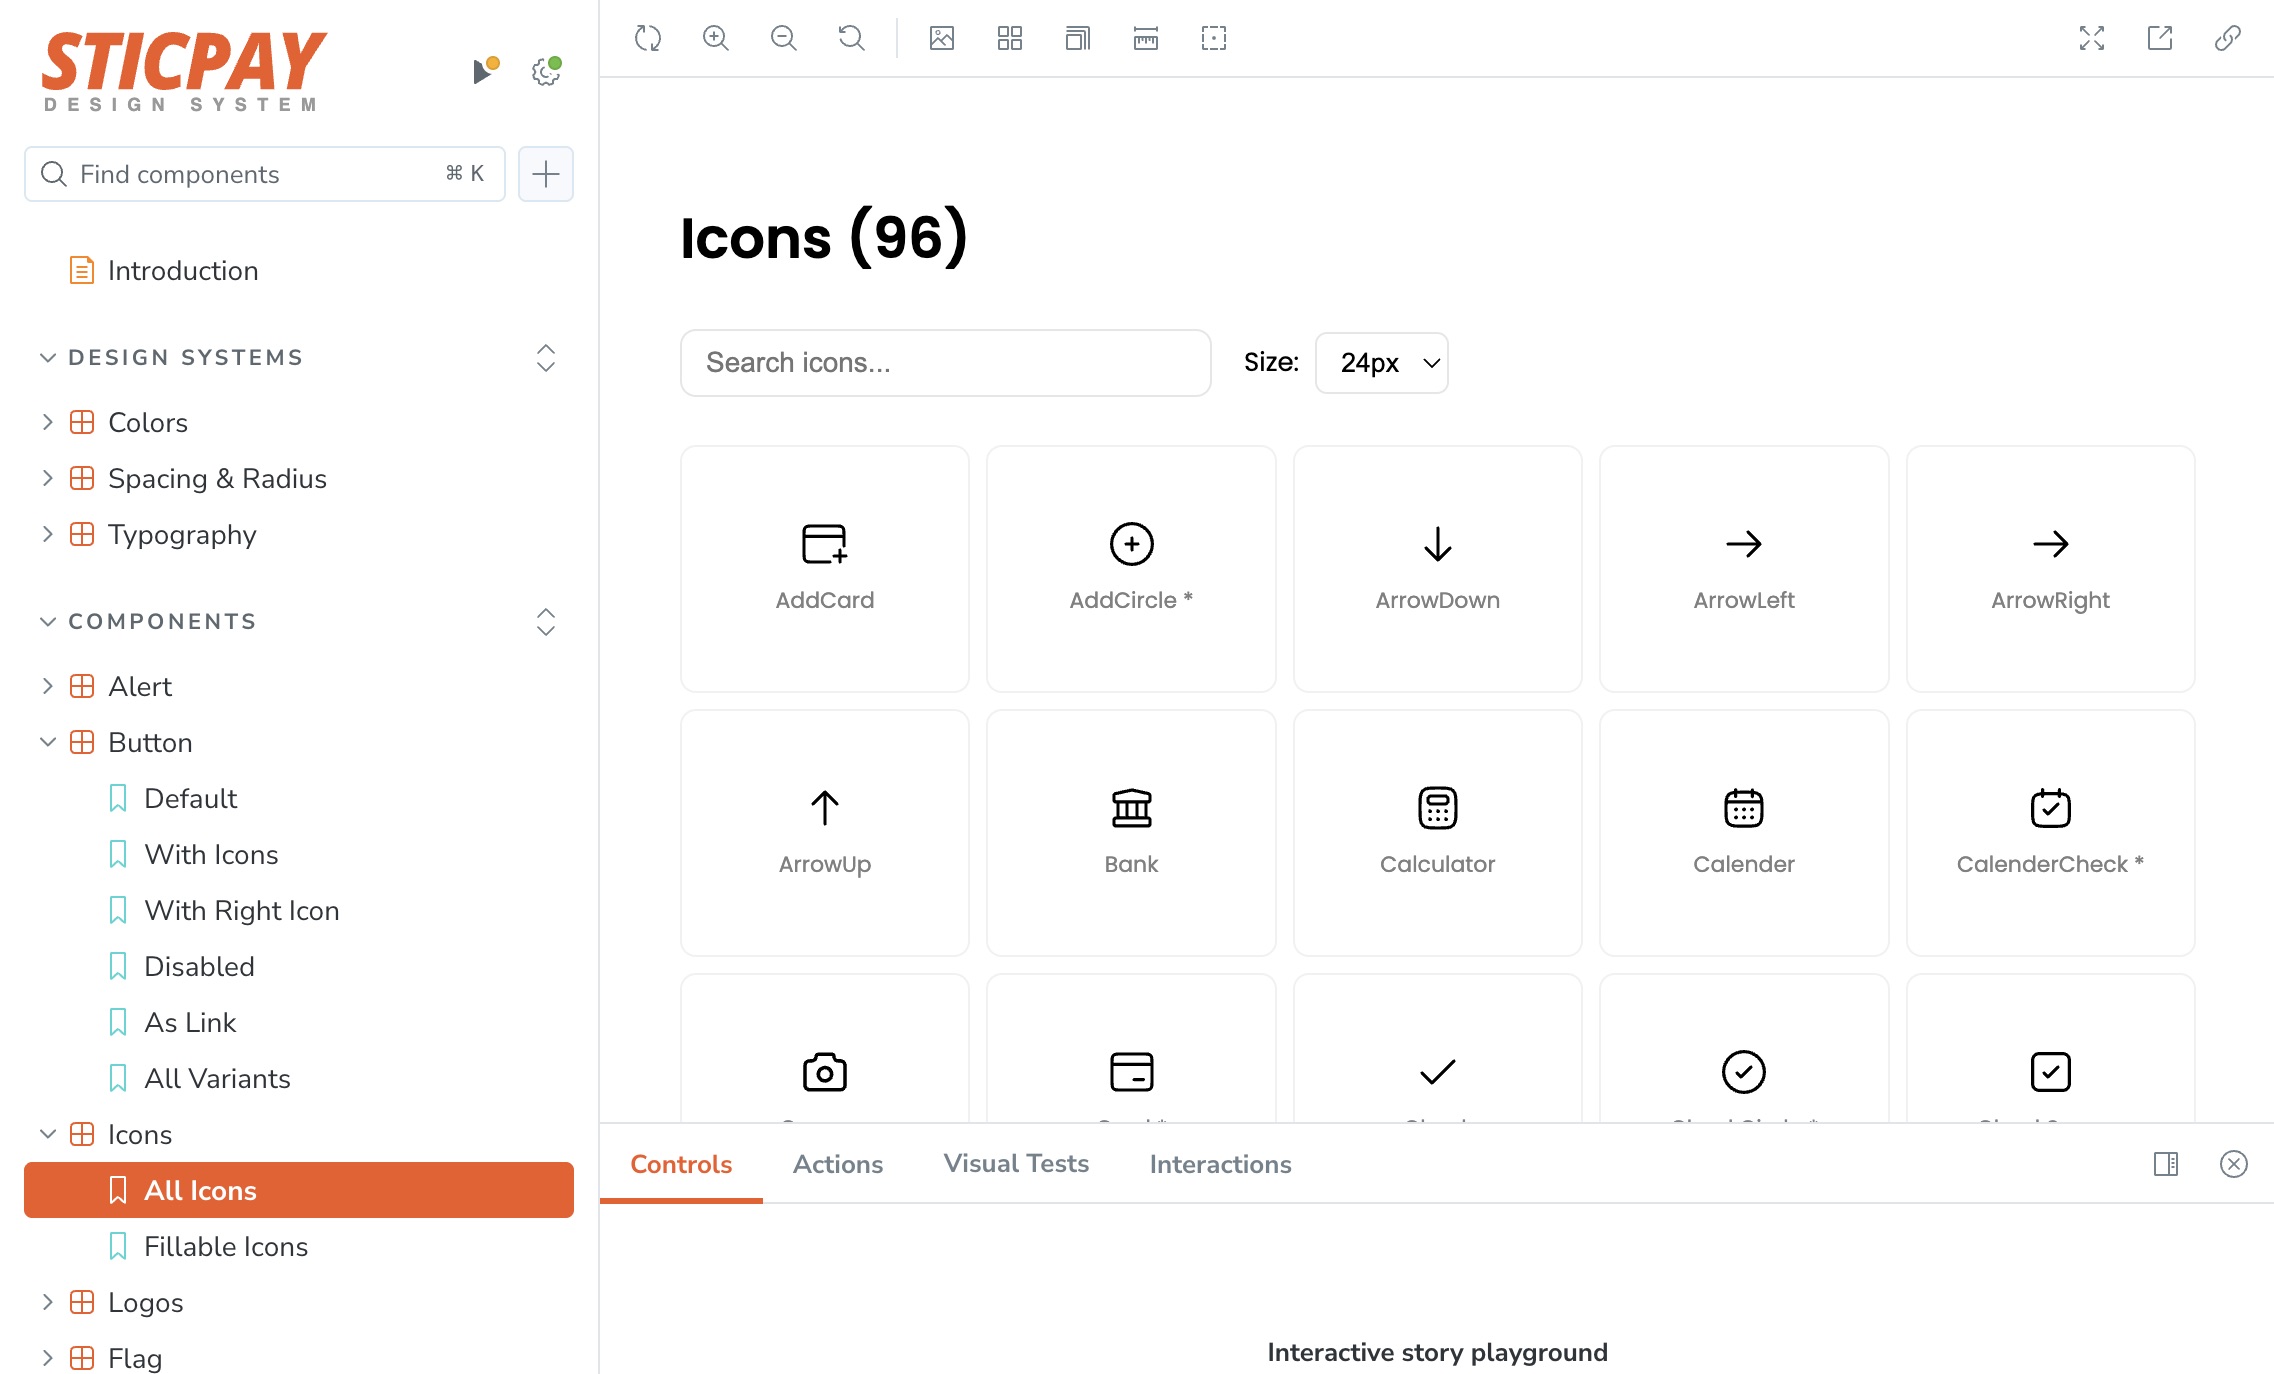2274x1374 pixels.
Task: Collapse the Button component group
Action: tap(47, 742)
